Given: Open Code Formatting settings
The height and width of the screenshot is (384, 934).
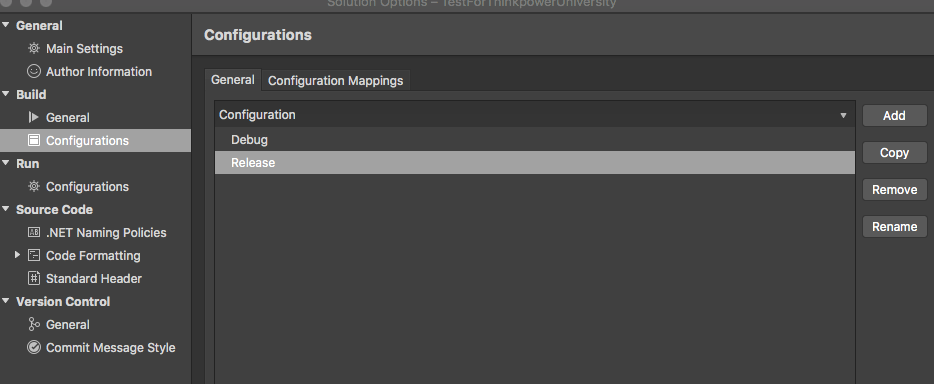Looking at the screenshot, I should pyautogui.click(x=93, y=256).
